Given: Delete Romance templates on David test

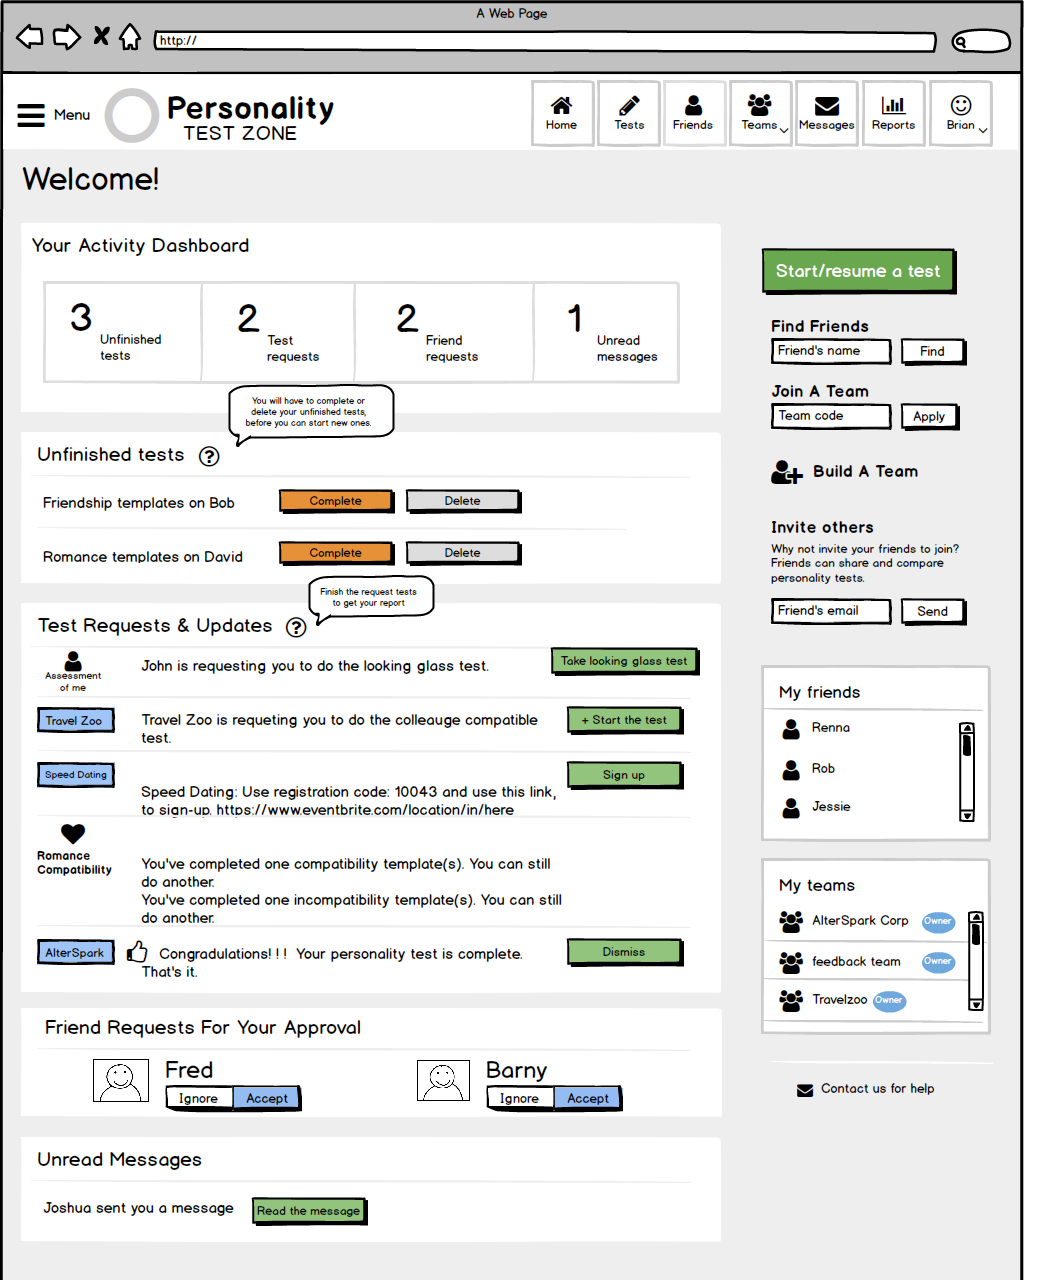Looking at the screenshot, I should pyautogui.click(x=463, y=553).
